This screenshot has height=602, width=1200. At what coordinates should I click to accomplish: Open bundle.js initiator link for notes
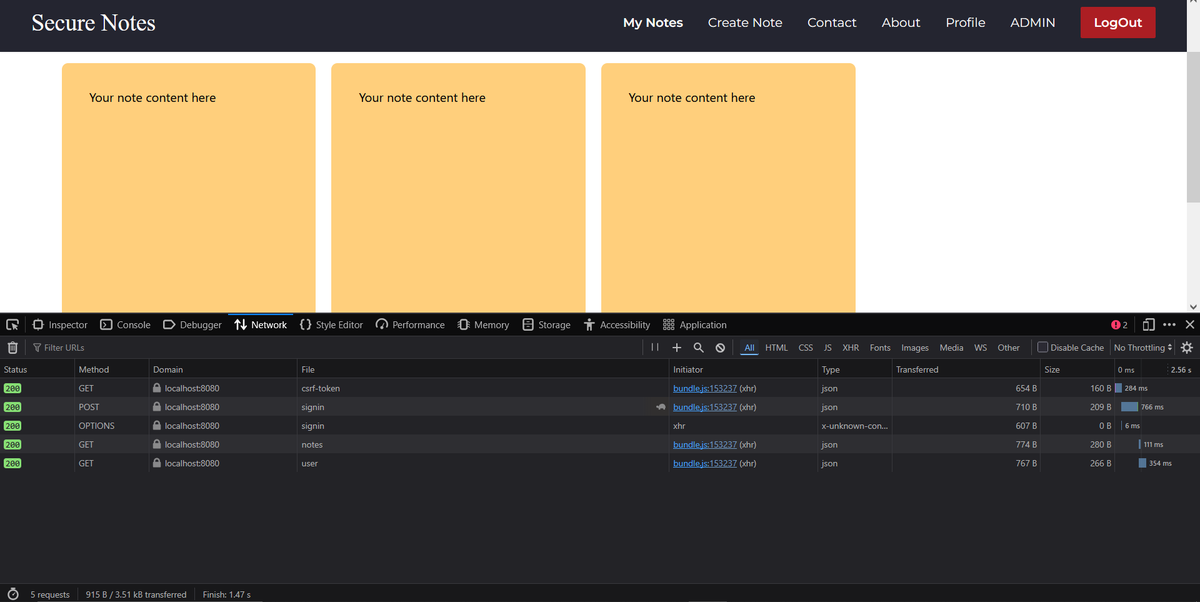click(705, 445)
